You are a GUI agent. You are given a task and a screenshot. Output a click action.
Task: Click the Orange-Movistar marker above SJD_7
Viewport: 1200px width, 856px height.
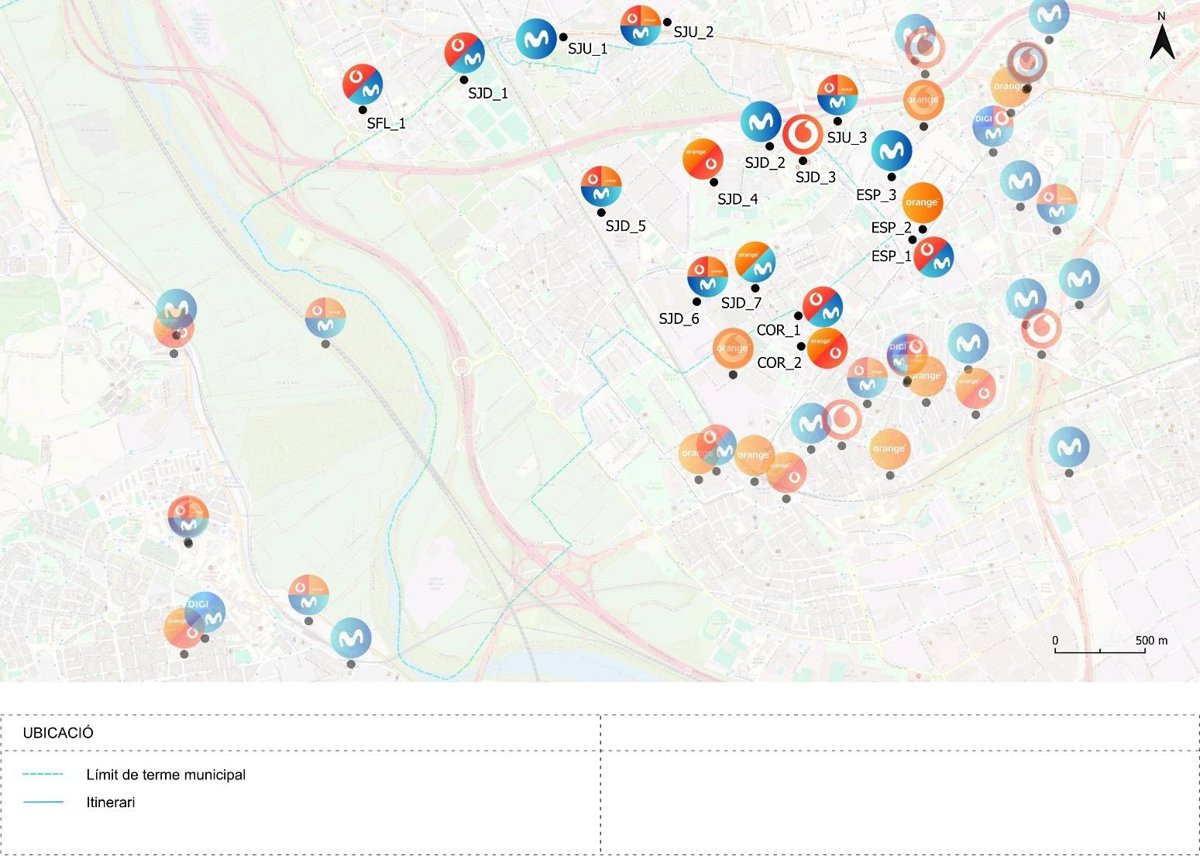755,262
